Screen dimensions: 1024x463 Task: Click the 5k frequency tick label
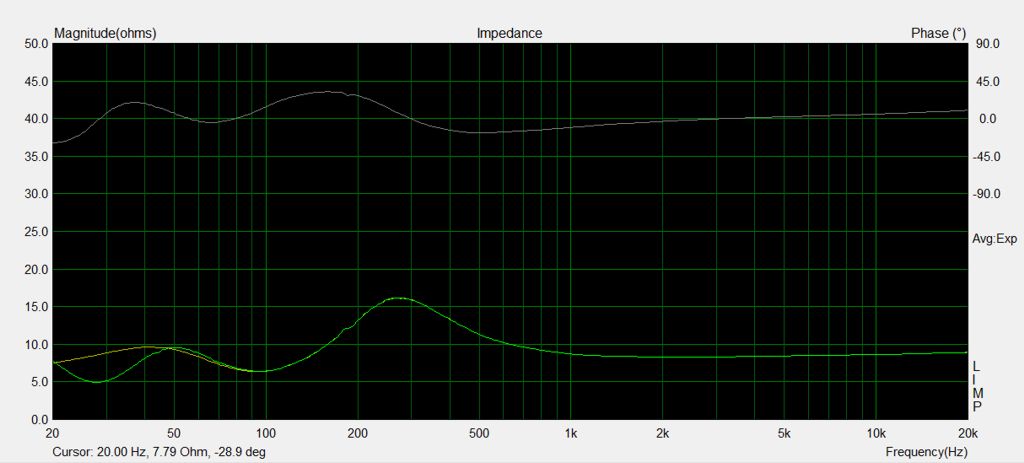pos(784,433)
